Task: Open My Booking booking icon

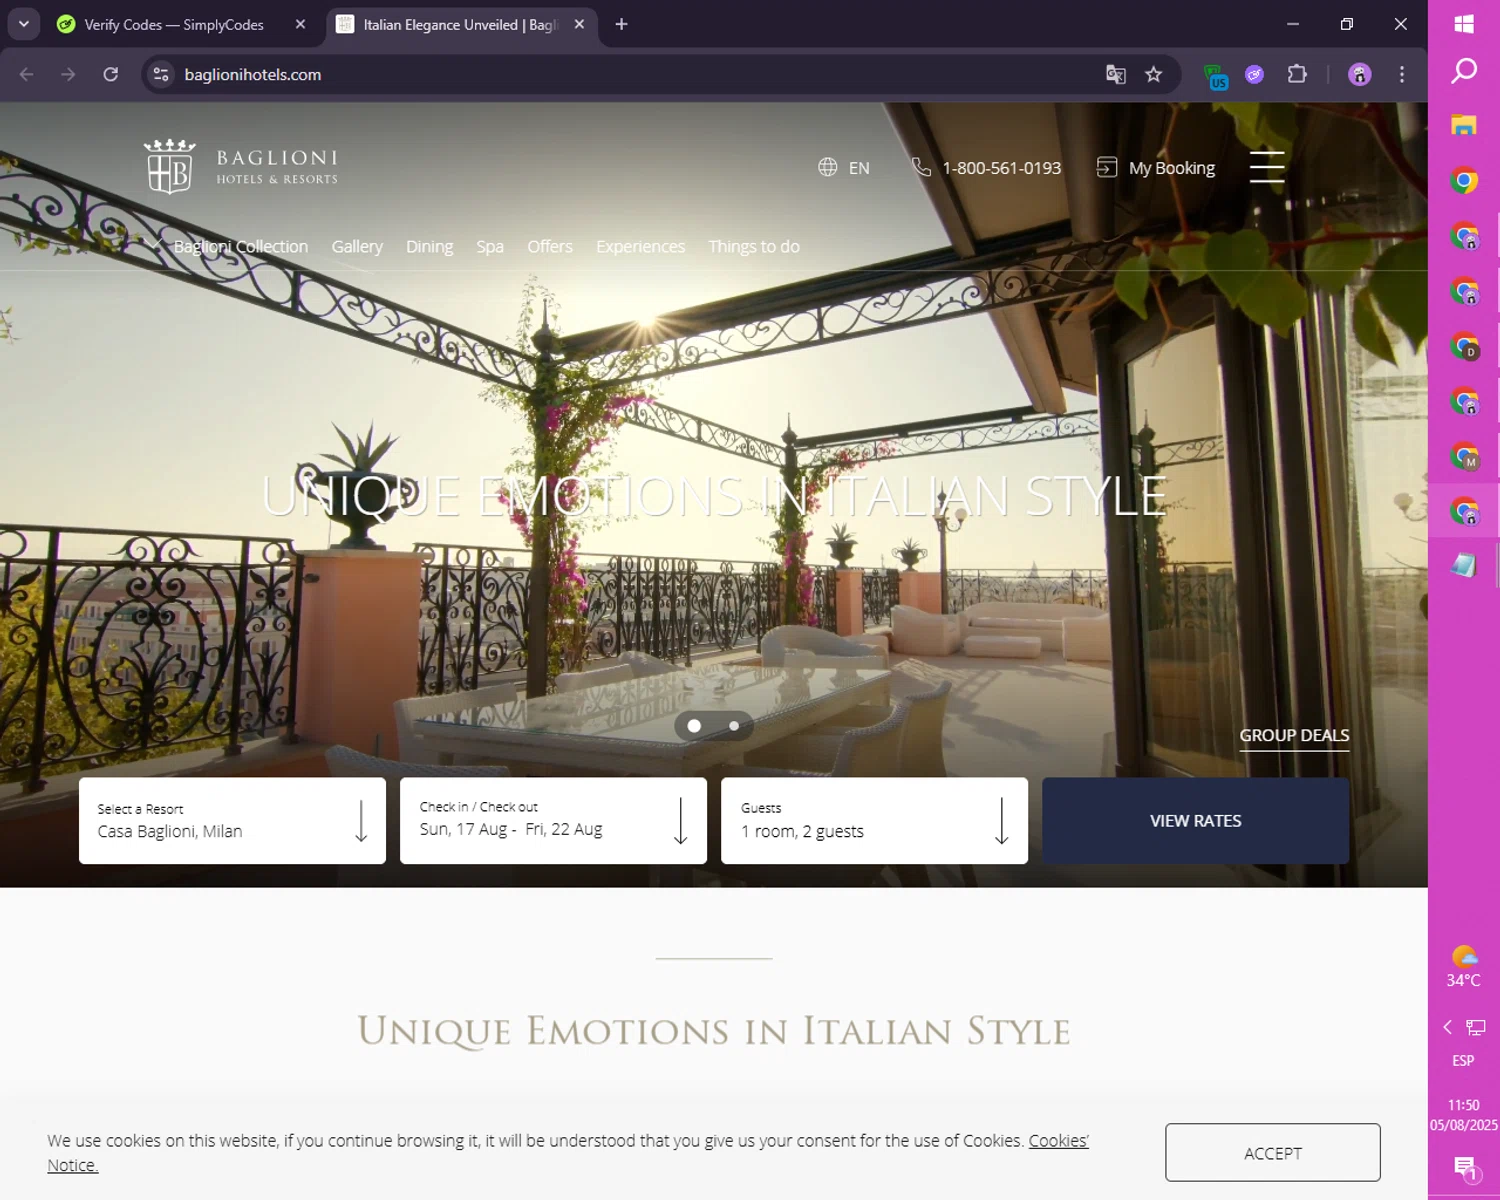Action: pos(1106,167)
